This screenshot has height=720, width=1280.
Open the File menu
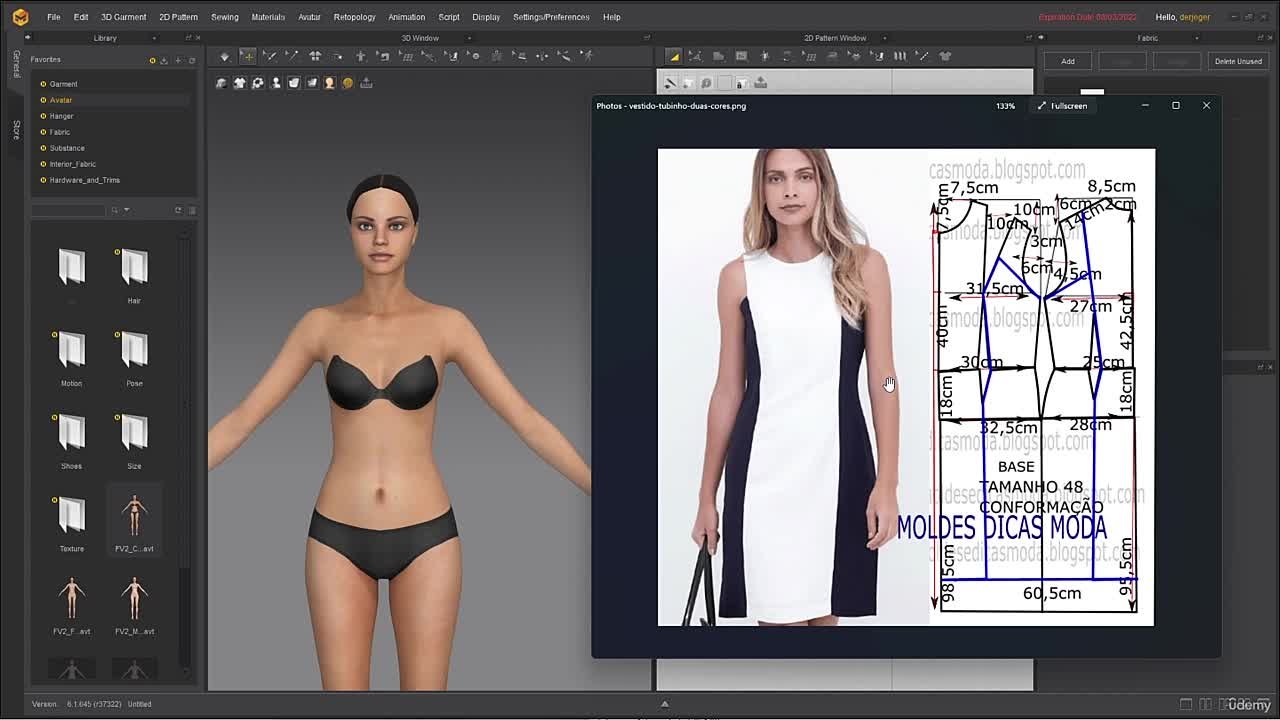coord(53,17)
